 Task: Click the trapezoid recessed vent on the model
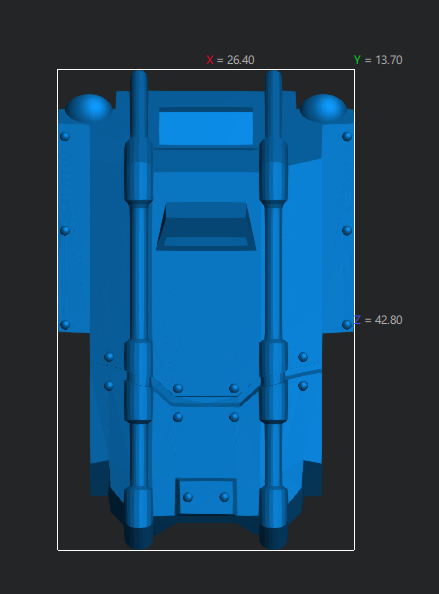click(x=206, y=226)
